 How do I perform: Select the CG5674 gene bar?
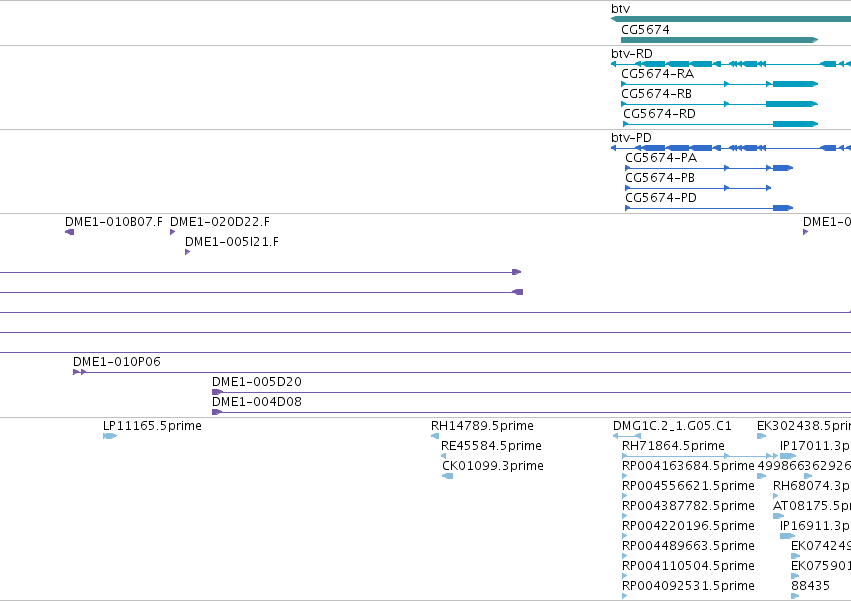[x=719, y=40]
